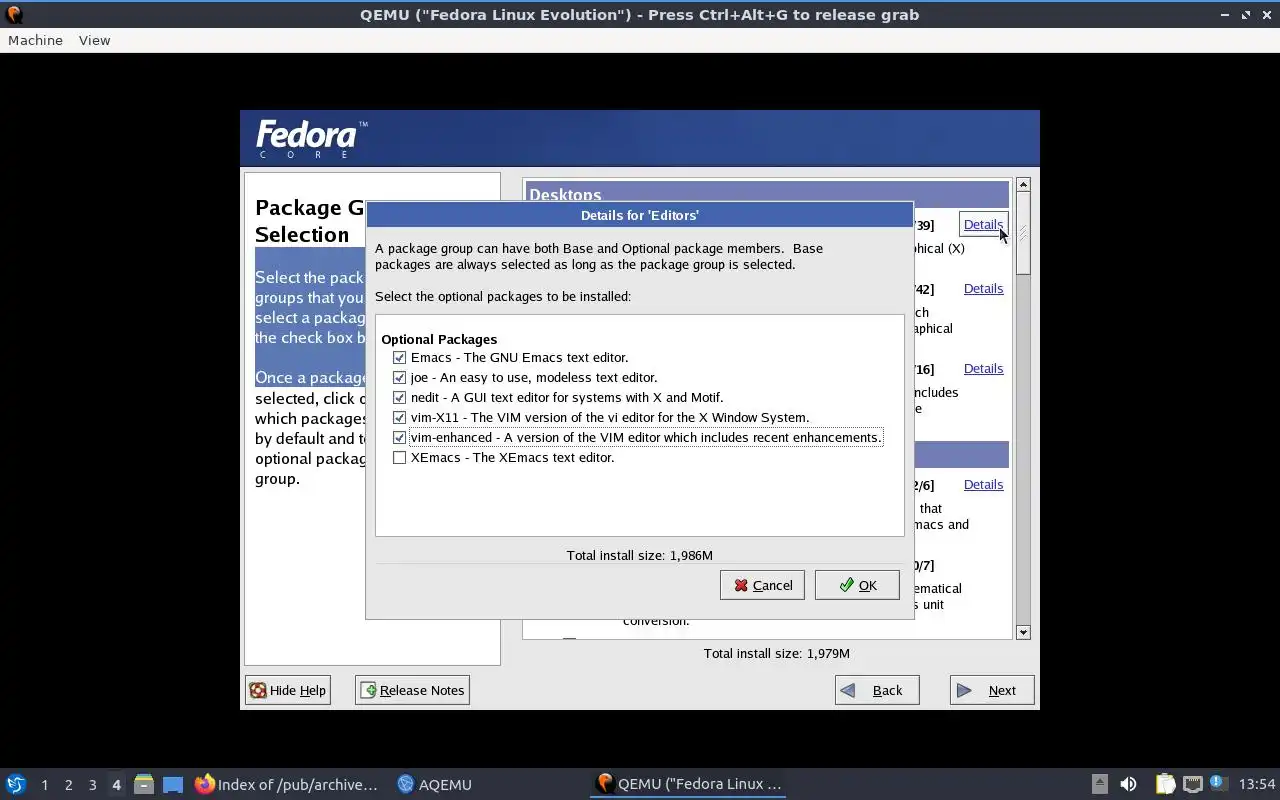The width and height of the screenshot is (1280, 800).
Task: Click the Desktops group header
Action: click(766, 195)
